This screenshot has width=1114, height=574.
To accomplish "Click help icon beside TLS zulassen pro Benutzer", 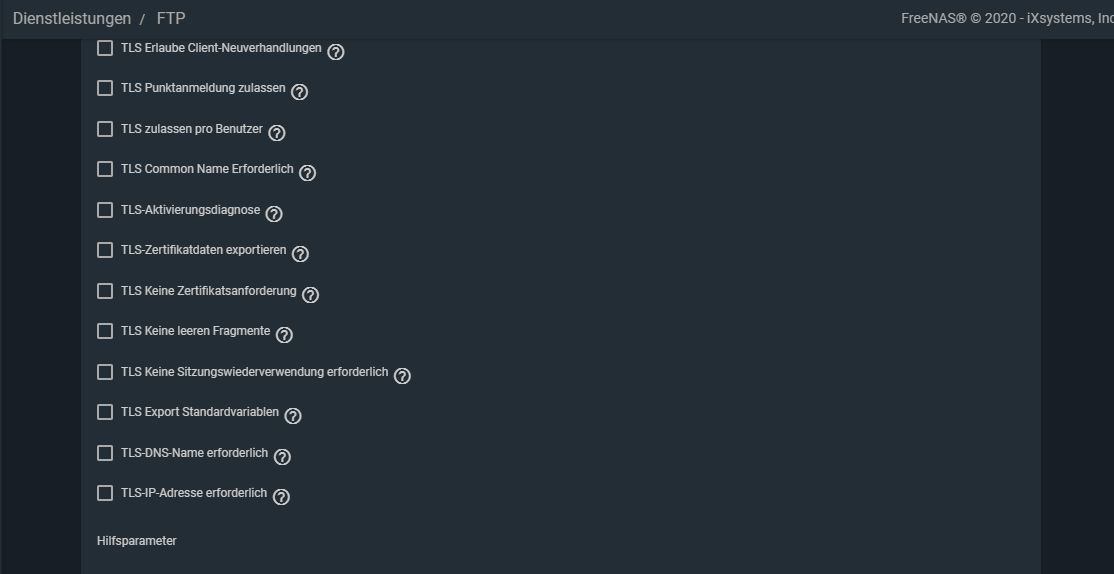I will [x=277, y=133].
